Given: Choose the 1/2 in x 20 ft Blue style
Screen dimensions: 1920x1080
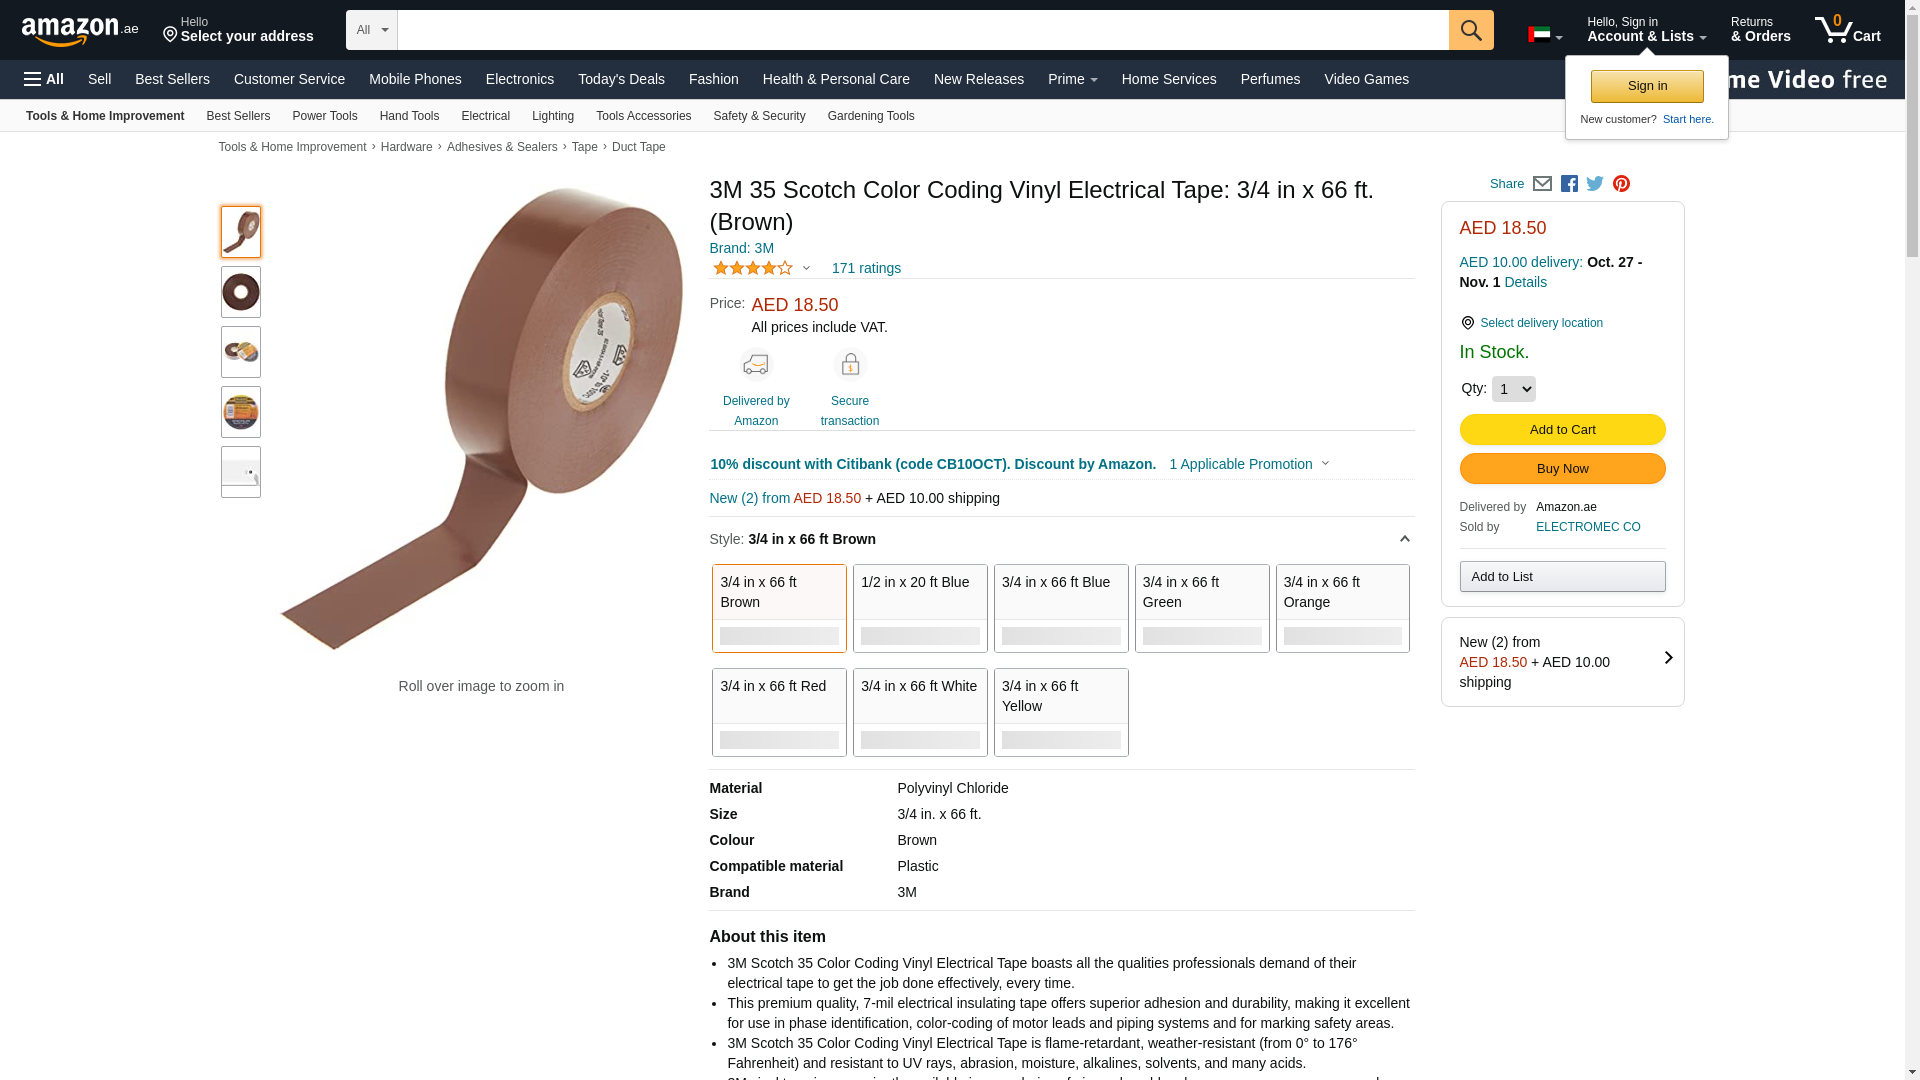Looking at the screenshot, I should click(920, 608).
